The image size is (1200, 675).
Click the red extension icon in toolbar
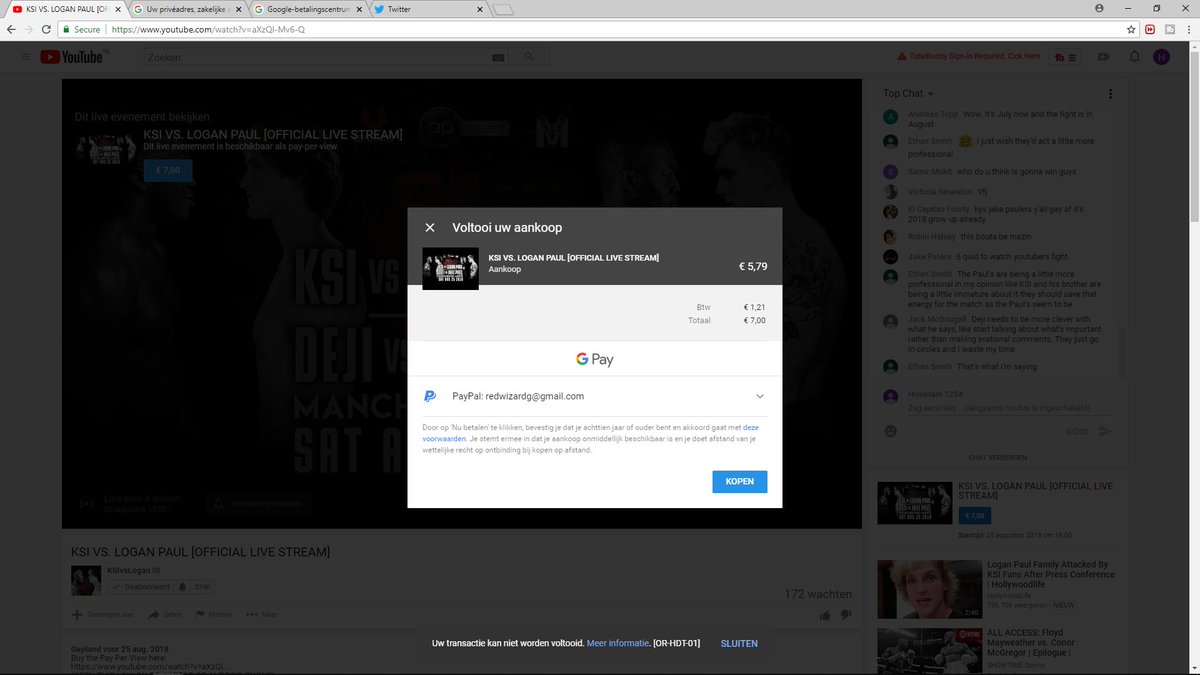(x=1150, y=30)
